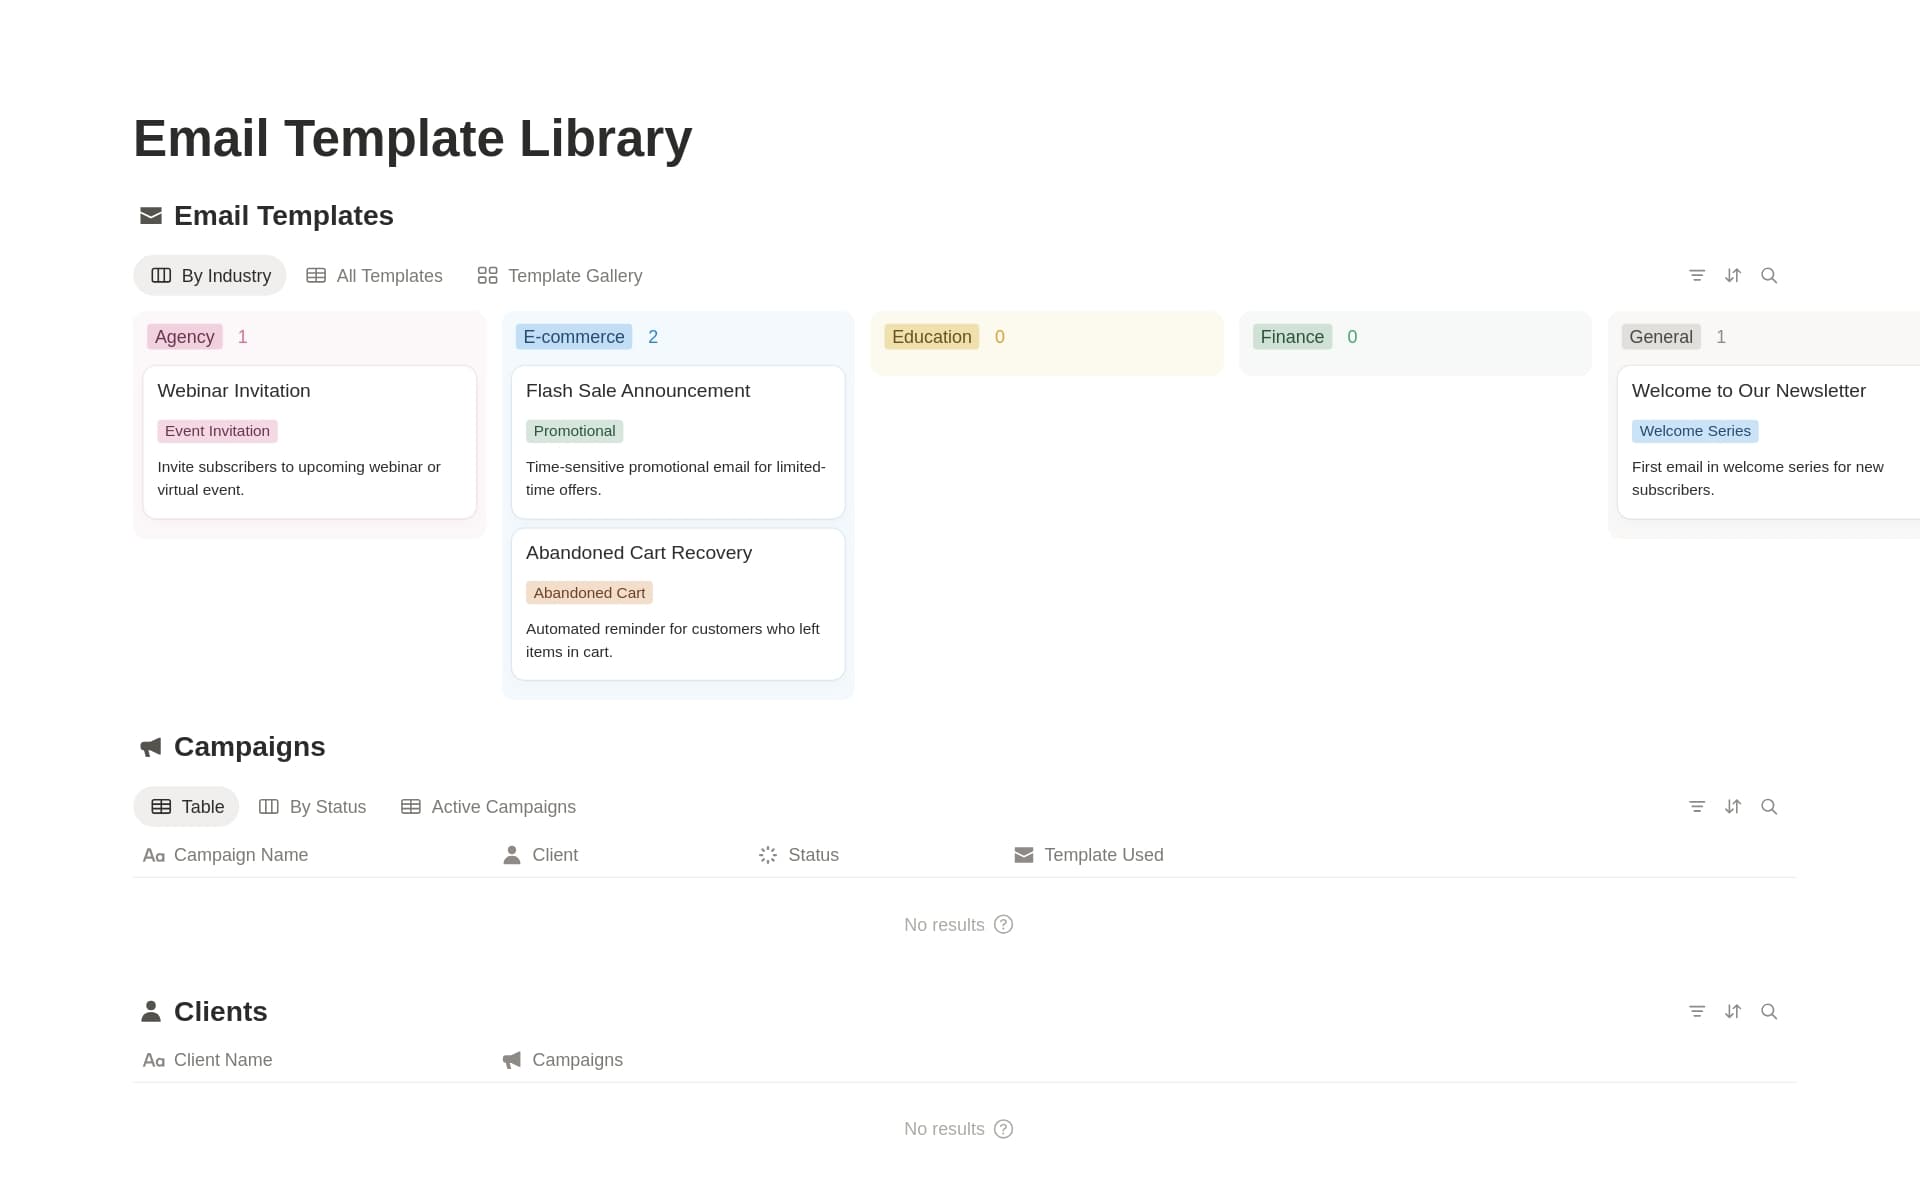Click "Invite subscribers to upcoming webinar" description
This screenshot has height=1199, width=1920.
[299, 478]
